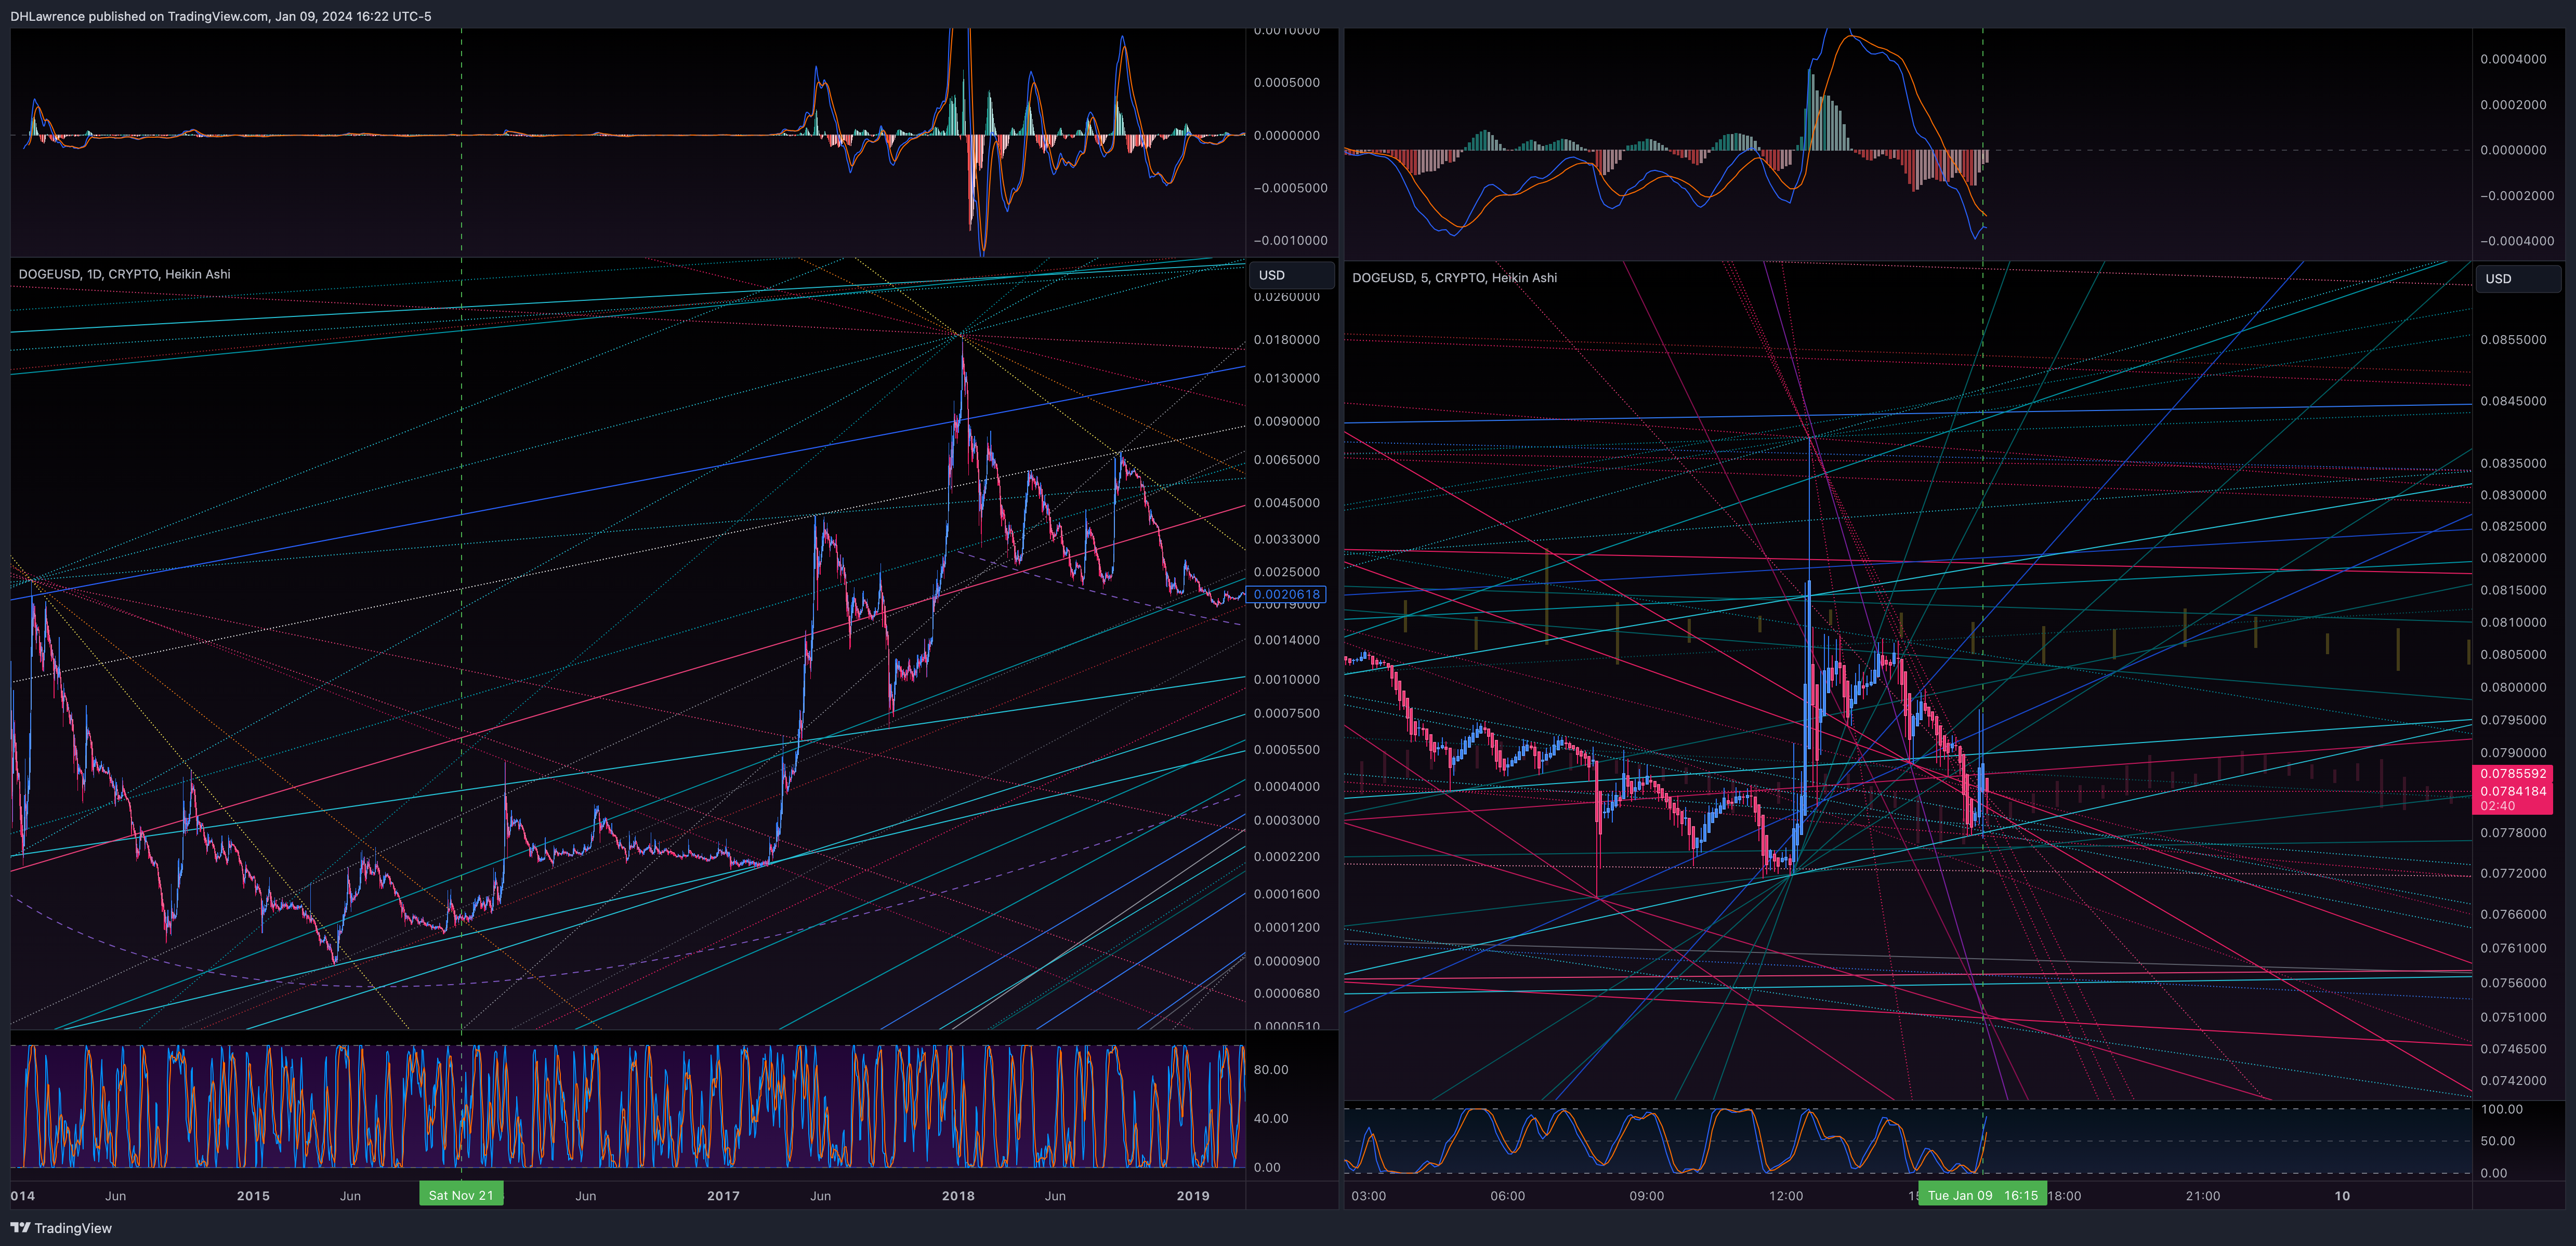Select the DOGEUSD 1D Heikin Ashi chart title

pyautogui.click(x=124, y=274)
